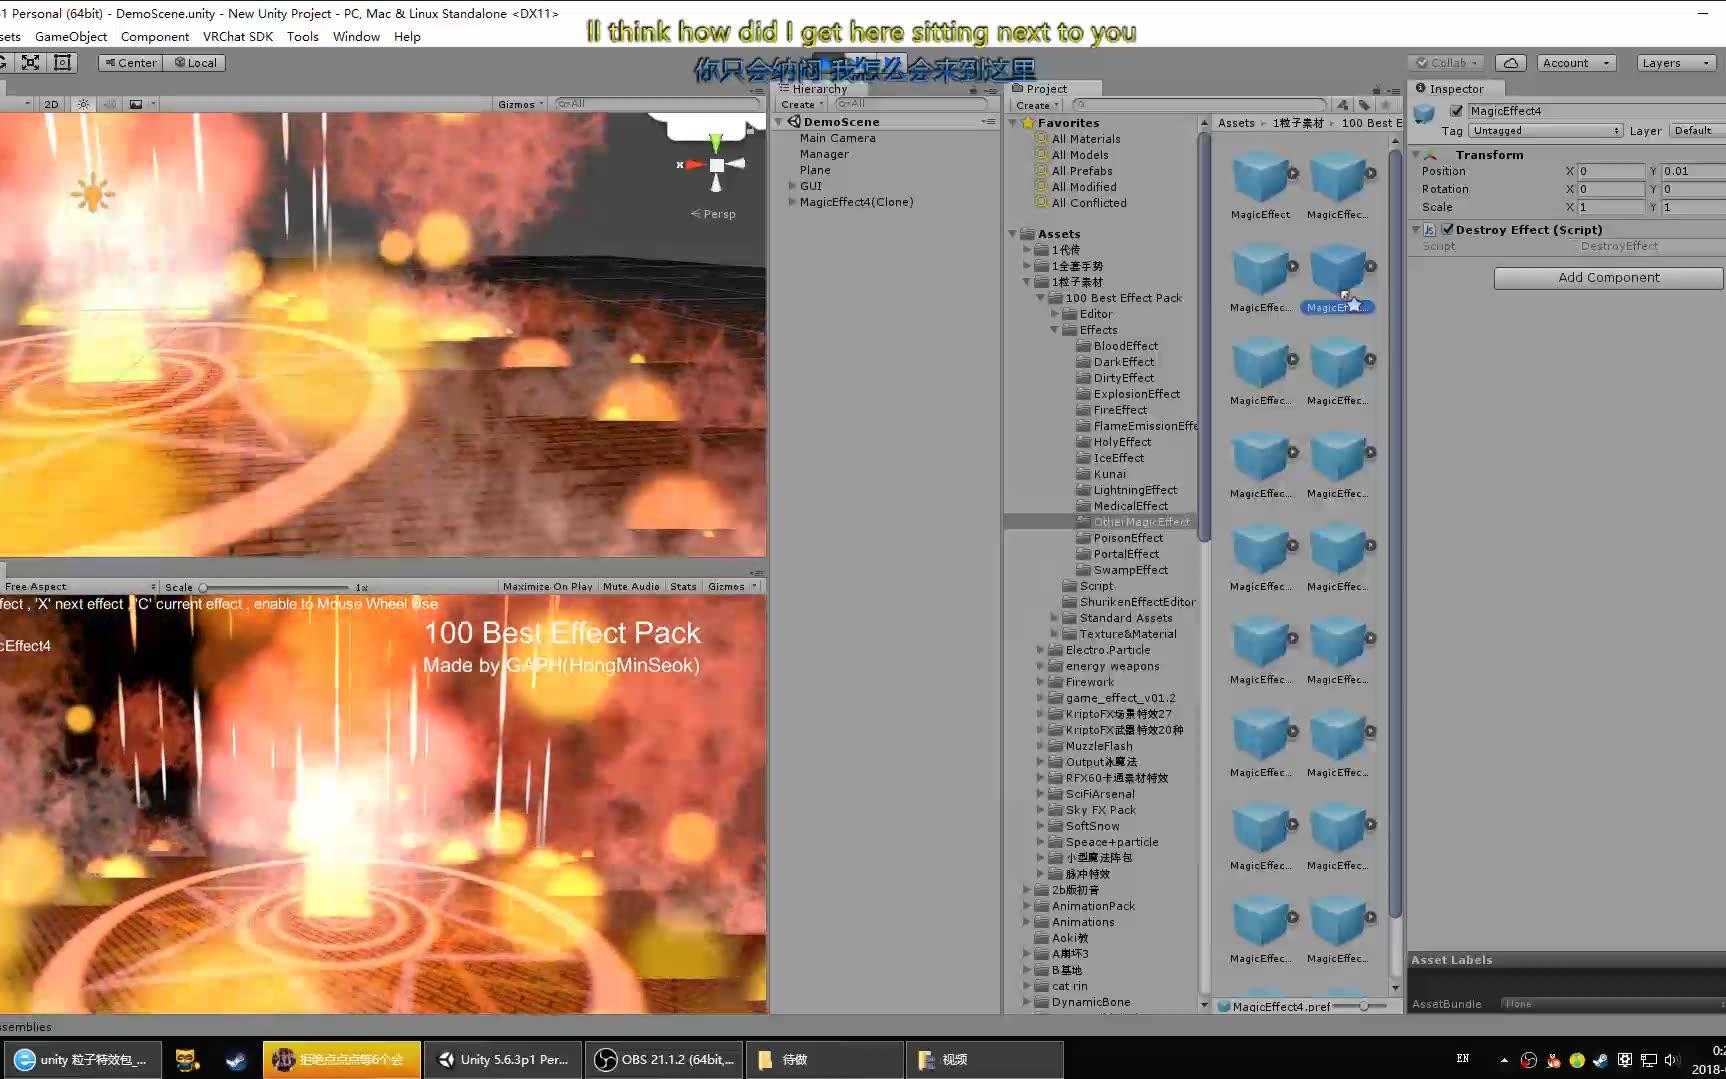Open Scene view Gizmos dropdown

[x=521, y=104]
